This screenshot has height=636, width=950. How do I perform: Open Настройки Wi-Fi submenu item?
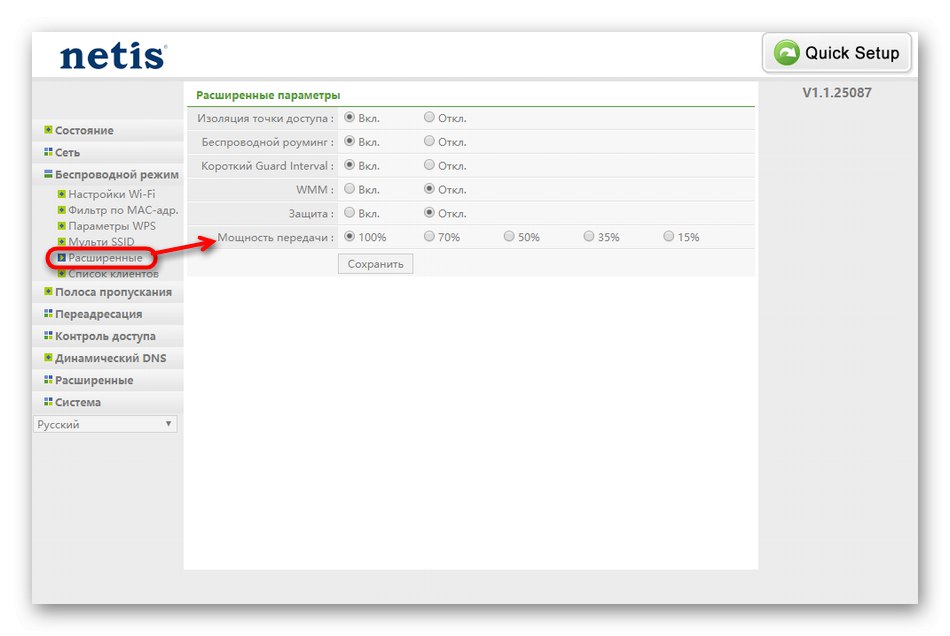111,194
